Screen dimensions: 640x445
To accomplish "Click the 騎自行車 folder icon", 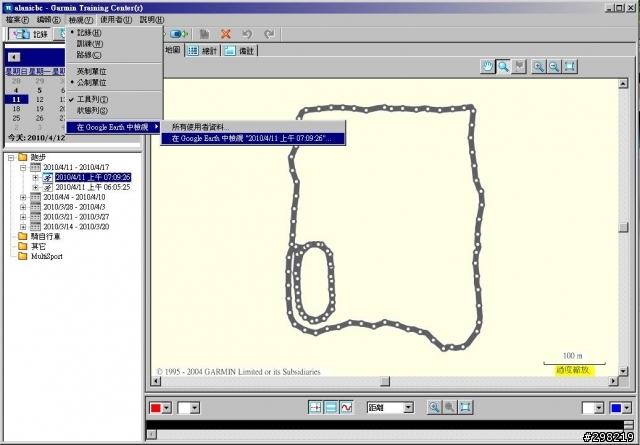I will pyautogui.click(x=23, y=236).
